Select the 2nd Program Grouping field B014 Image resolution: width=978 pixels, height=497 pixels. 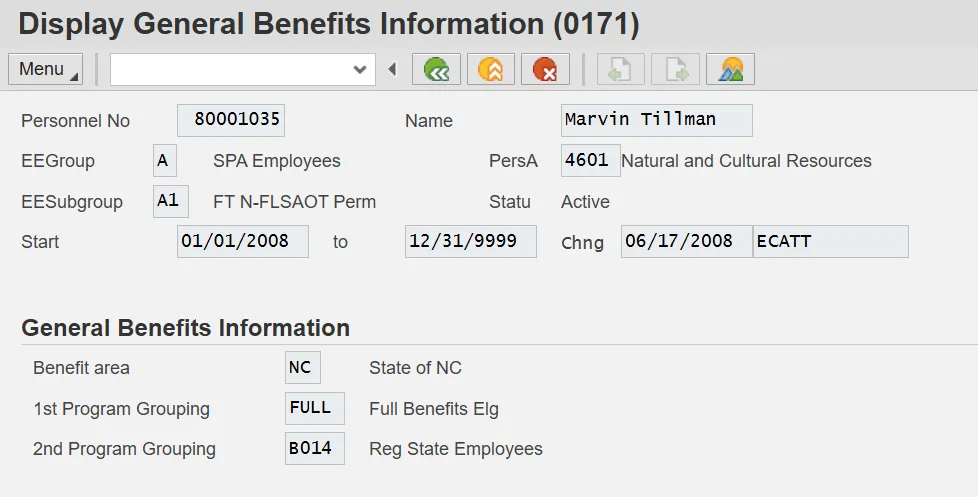coord(314,448)
